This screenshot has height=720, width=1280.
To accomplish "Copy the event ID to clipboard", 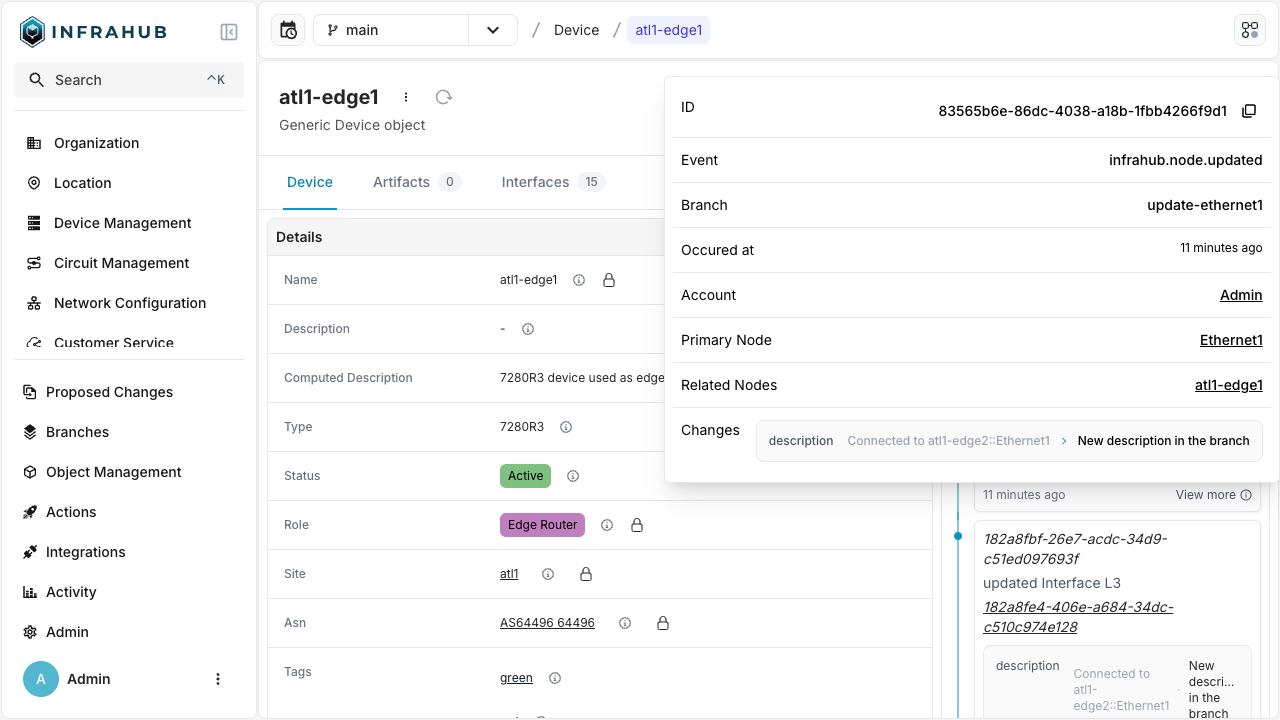I will [x=1249, y=111].
